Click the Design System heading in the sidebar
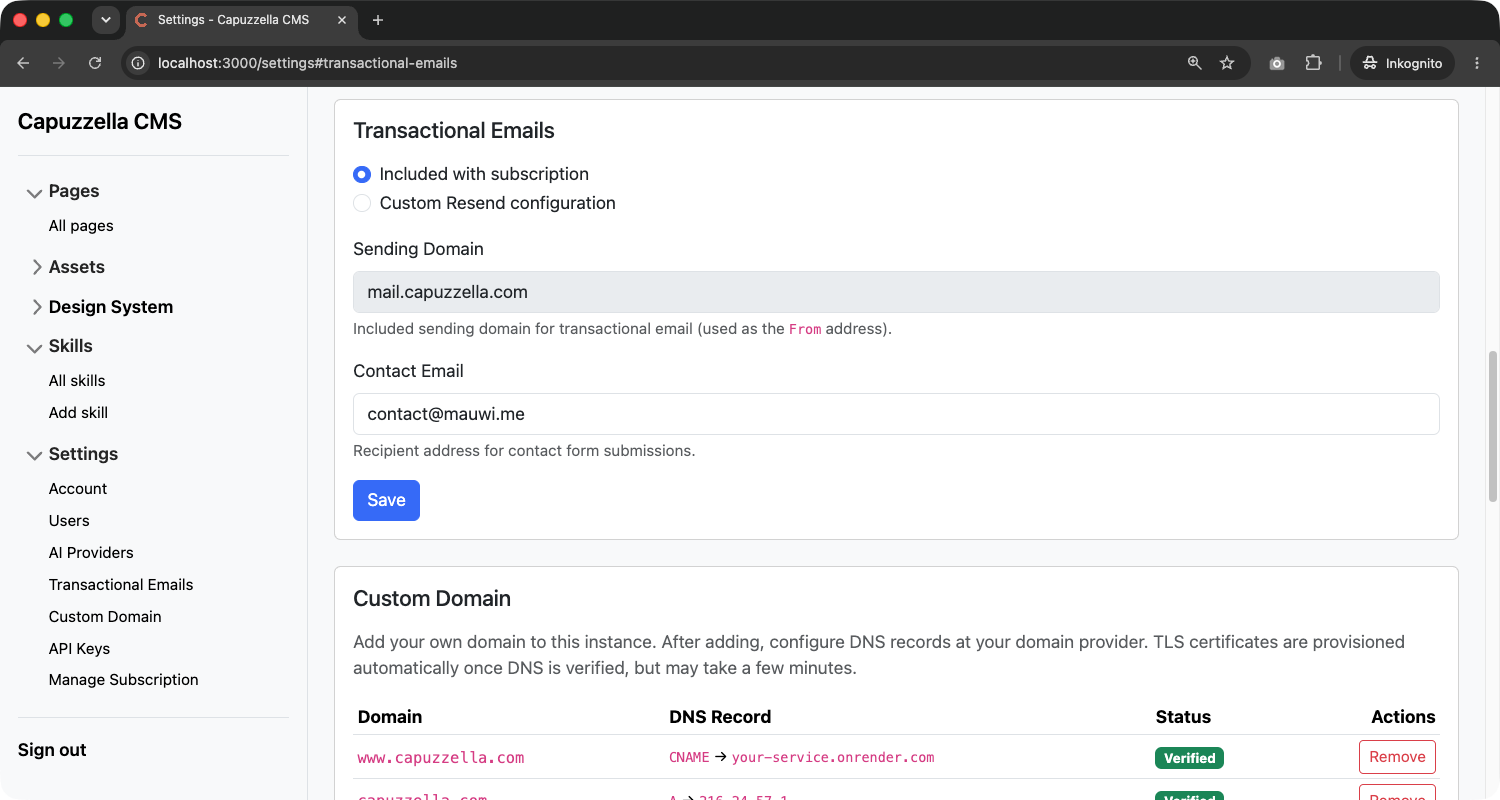Screen dimensions: 1500x800 click(x=111, y=307)
